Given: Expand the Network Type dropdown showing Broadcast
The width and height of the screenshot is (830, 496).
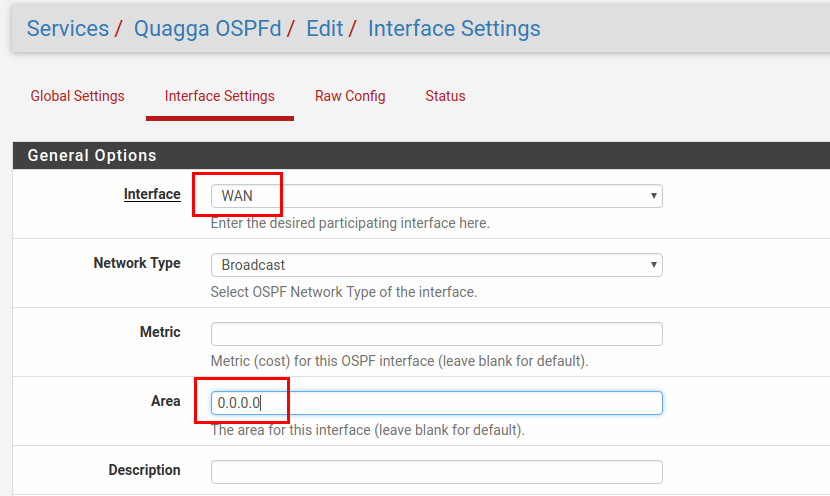Looking at the screenshot, I should point(436,265).
